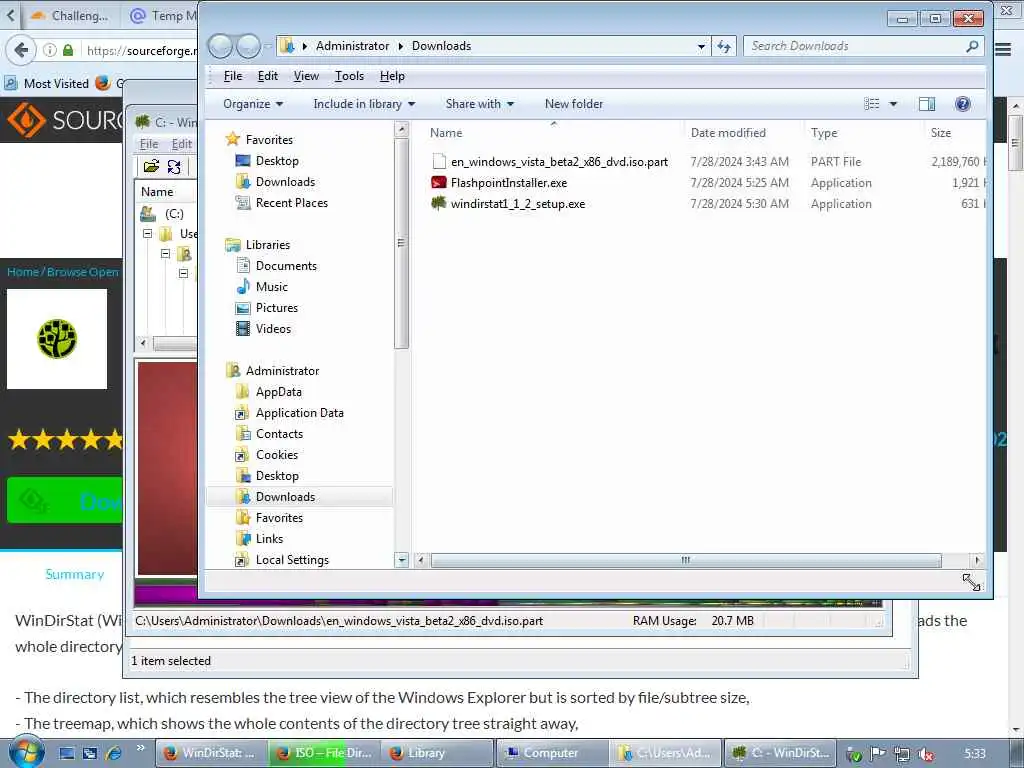
Task: Click the Downloads breadcrumb in address bar
Action: tap(441, 46)
